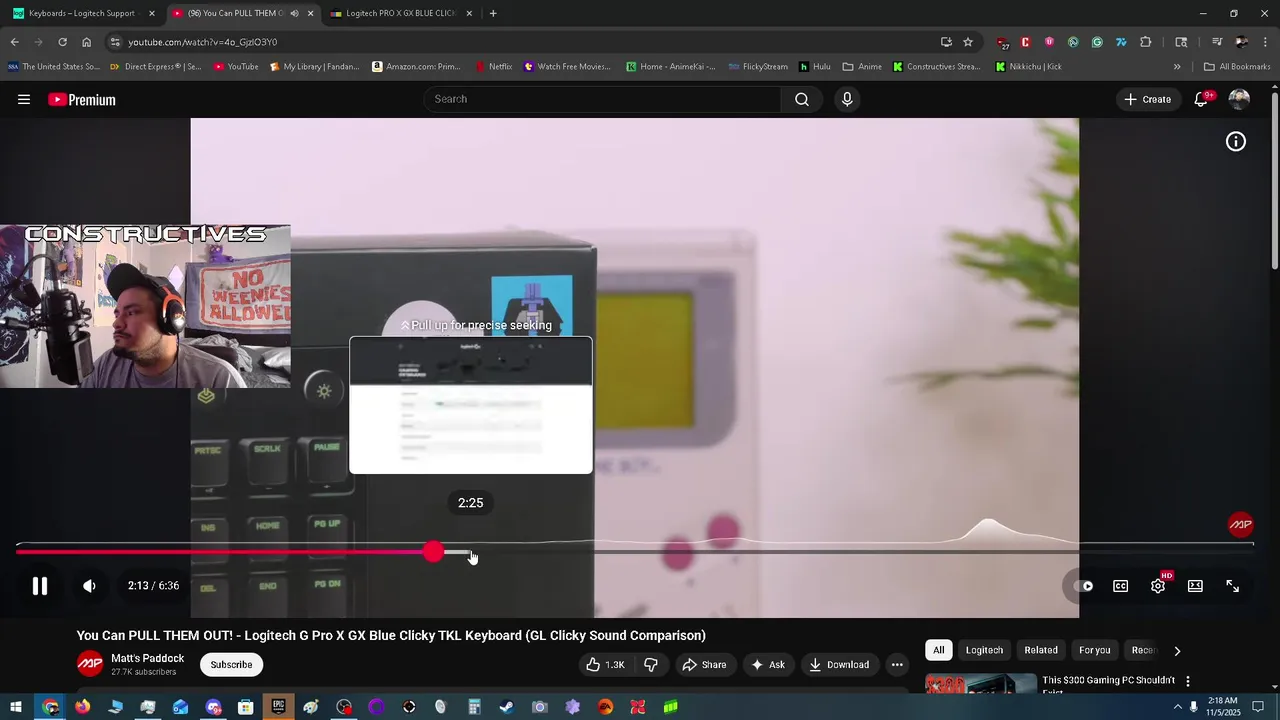Open YouTube account avatar menu
The width and height of the screenshot is (1280, 720).
pyautogui.click(x=1239, y=99)
